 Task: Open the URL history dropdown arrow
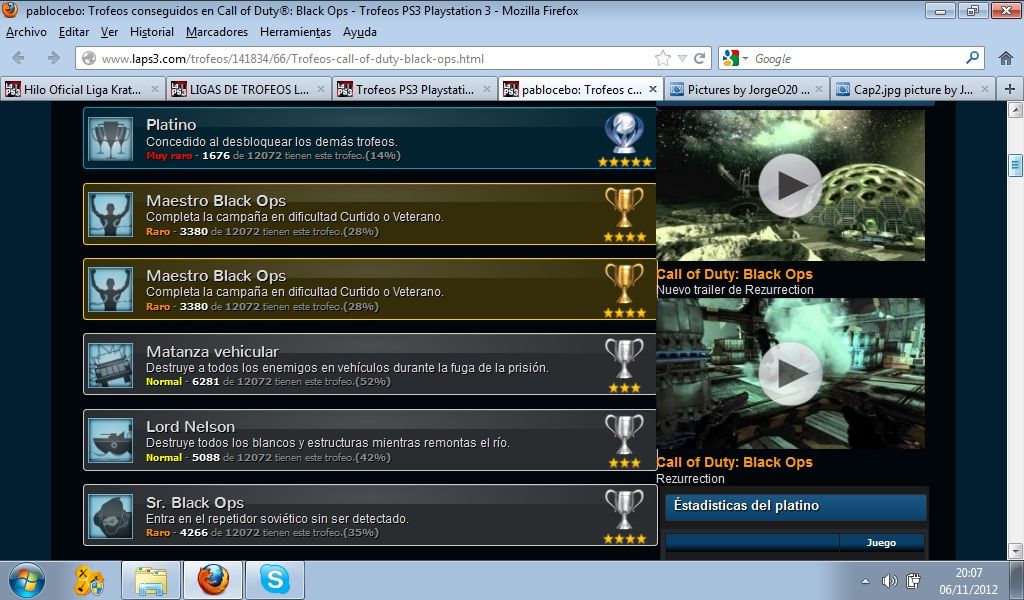[682, 58]
